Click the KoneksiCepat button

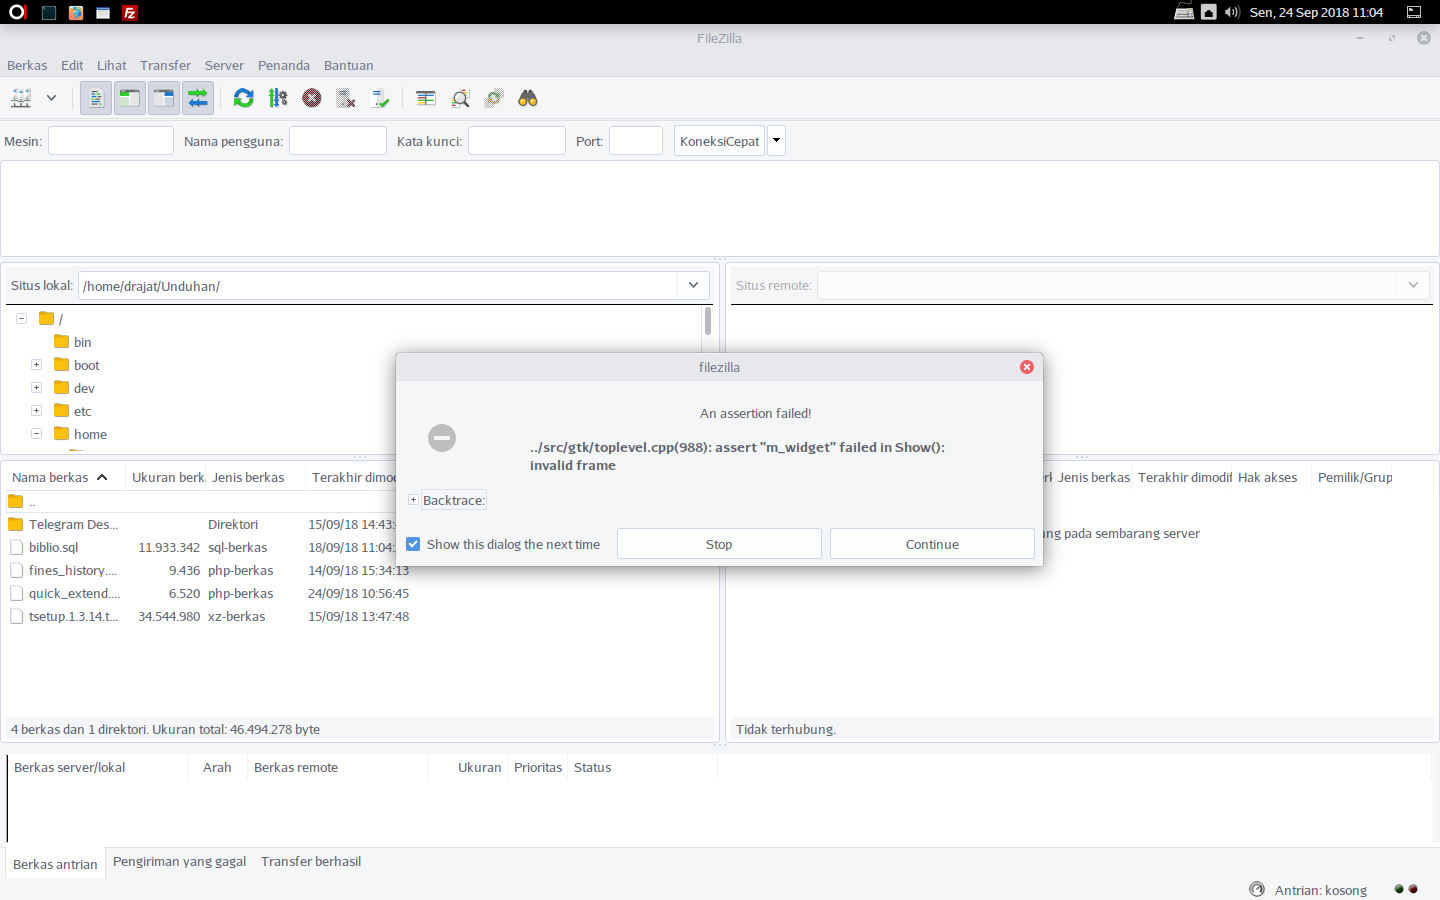click(x=719, y=141)
